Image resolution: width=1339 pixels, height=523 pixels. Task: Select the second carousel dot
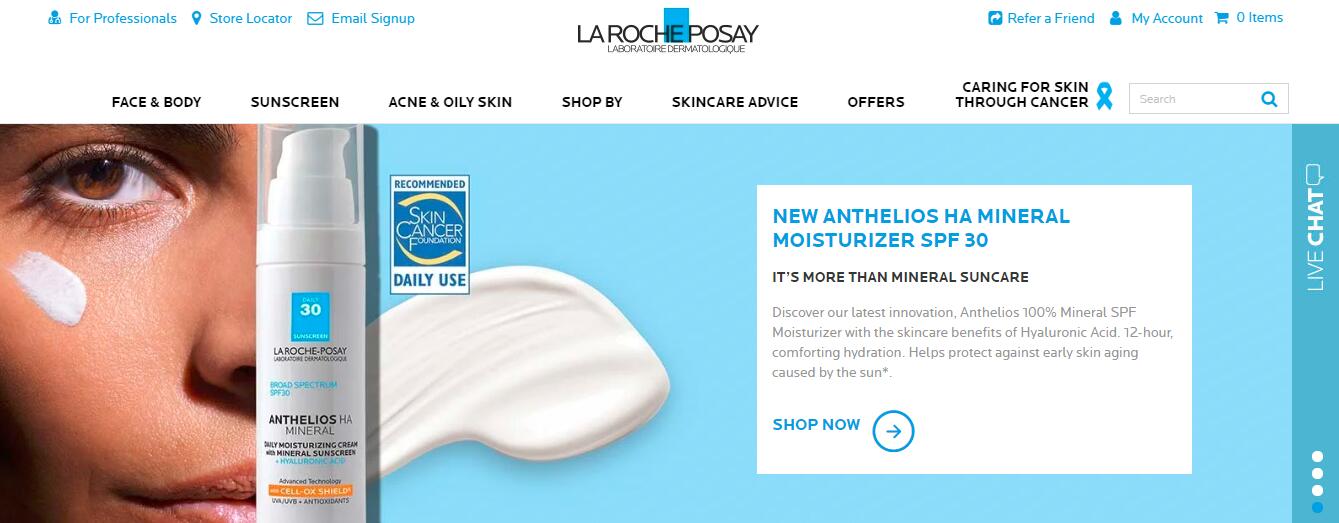tap(1317, 474)
